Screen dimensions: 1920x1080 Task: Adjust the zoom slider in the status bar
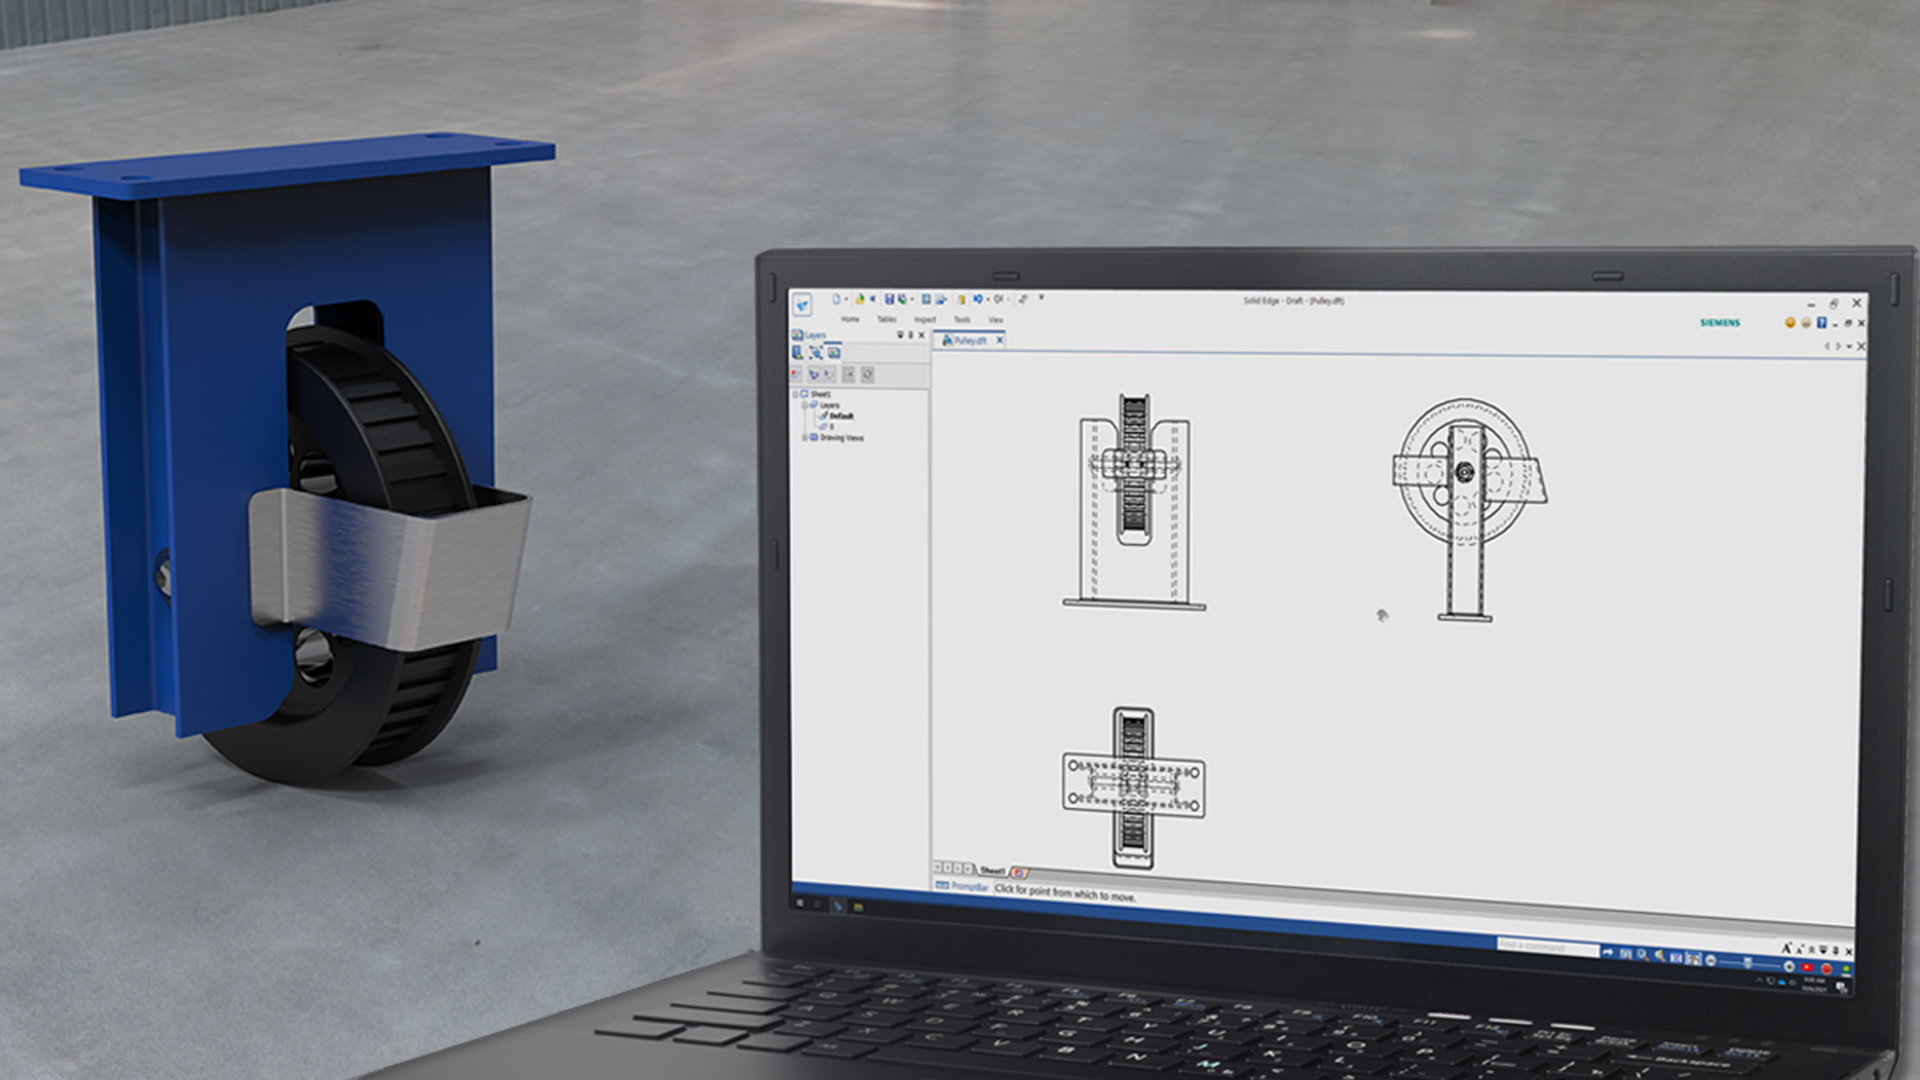[1747, 962]
